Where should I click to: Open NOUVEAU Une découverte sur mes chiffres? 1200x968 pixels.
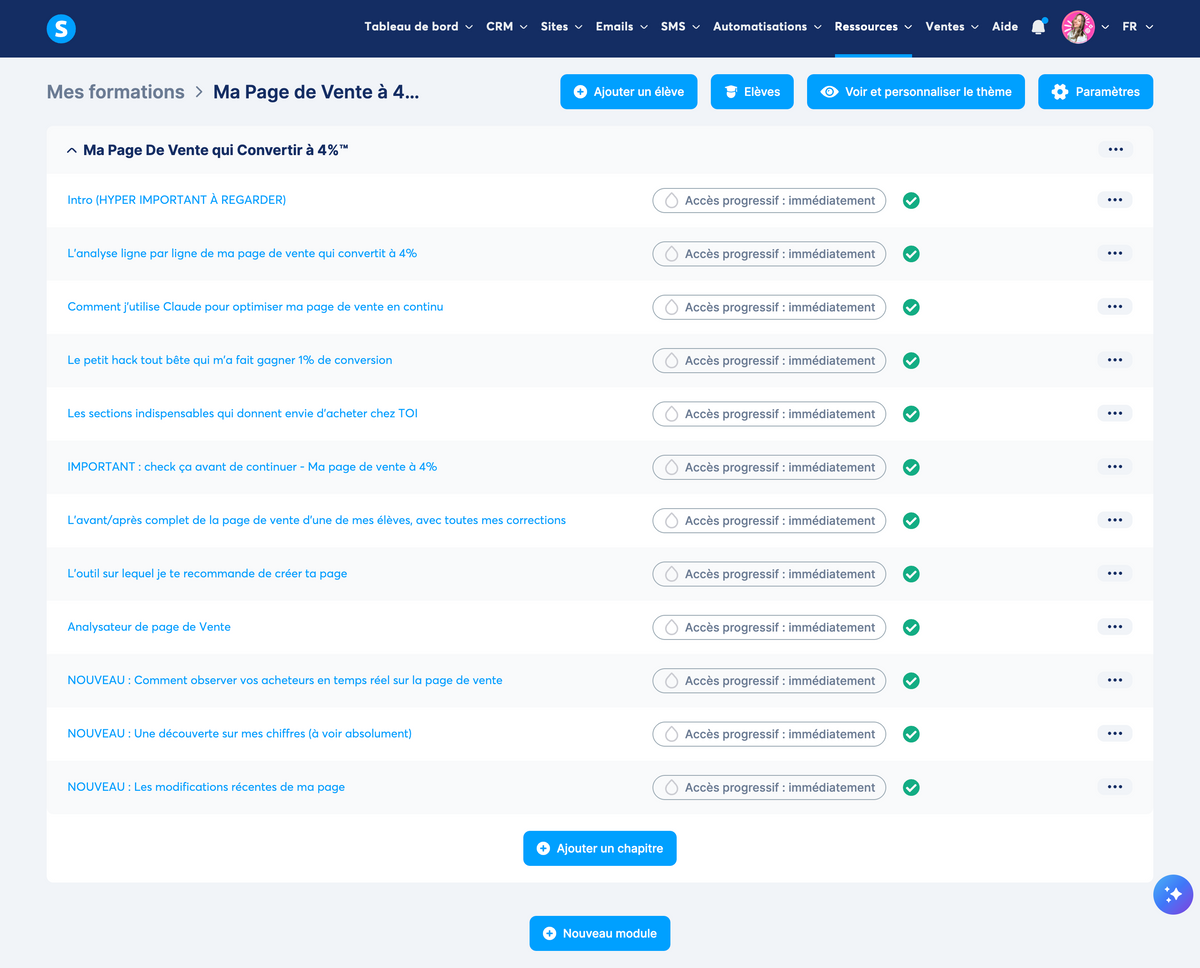pos(240,734)
